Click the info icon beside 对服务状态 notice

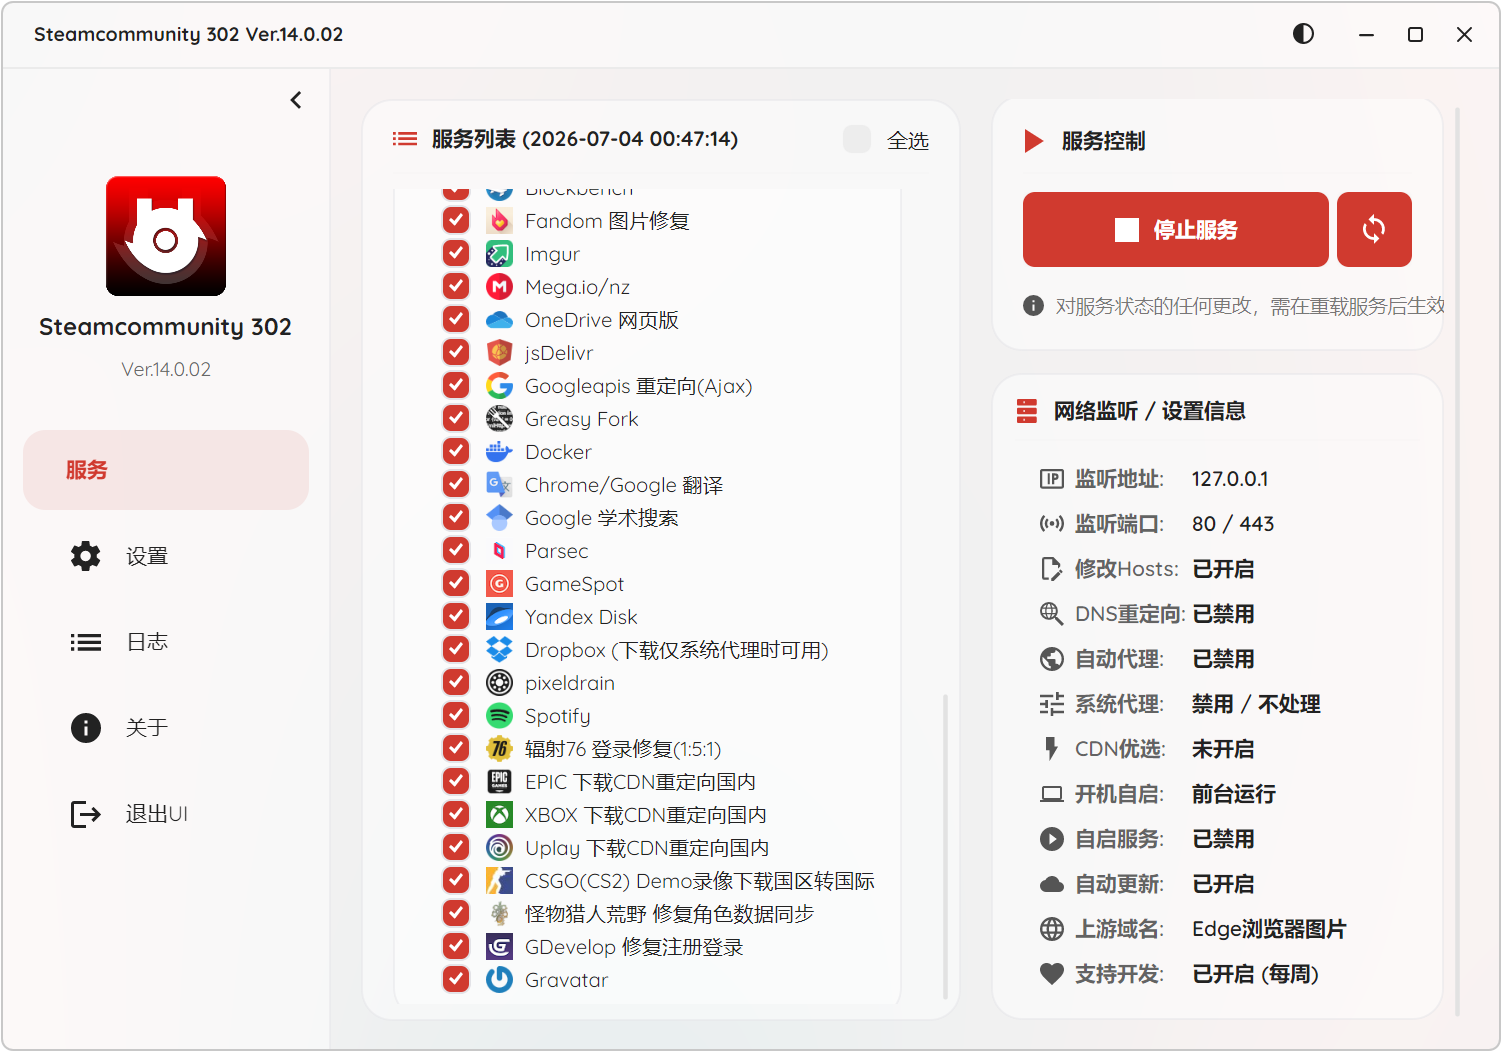1034,306
